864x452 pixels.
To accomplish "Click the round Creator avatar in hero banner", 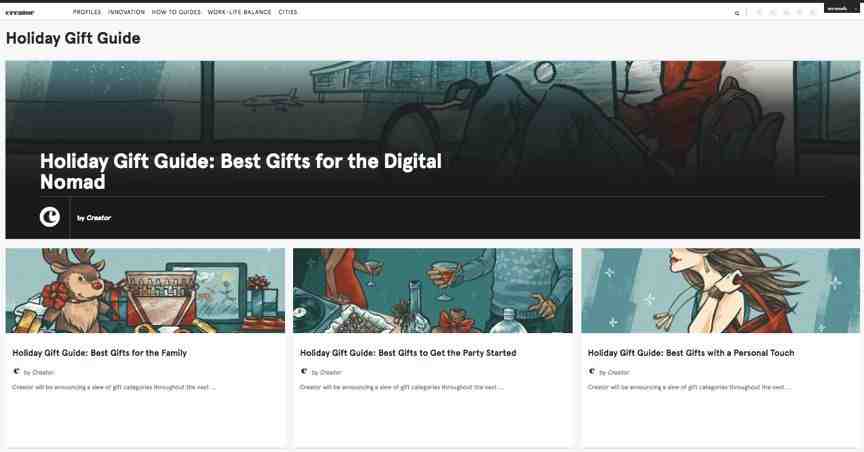I will pyautogui.click(x=50, y=217).
